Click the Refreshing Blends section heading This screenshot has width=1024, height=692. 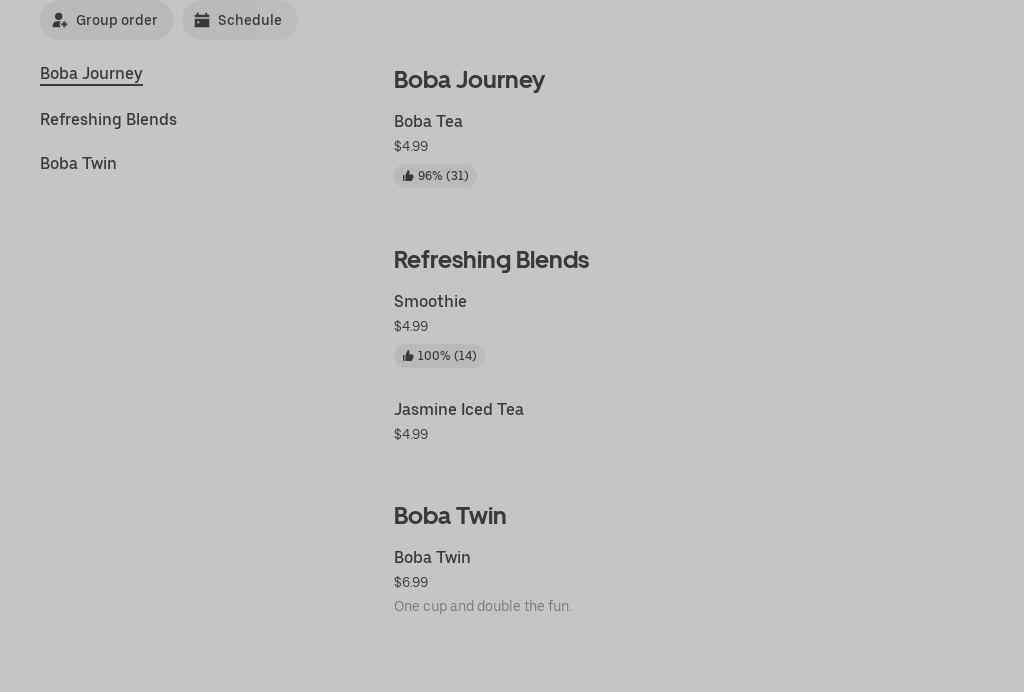coord(491,260)
